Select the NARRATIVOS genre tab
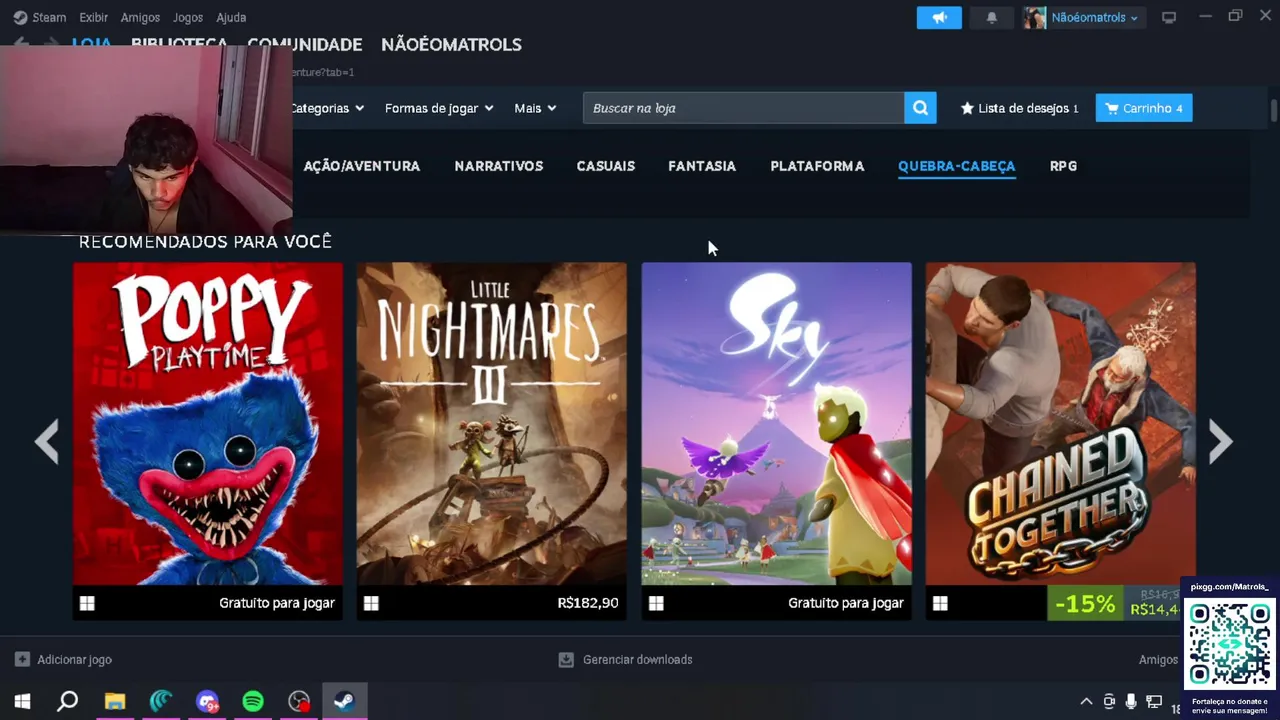 pyautogui.click(x=499, y=166)
